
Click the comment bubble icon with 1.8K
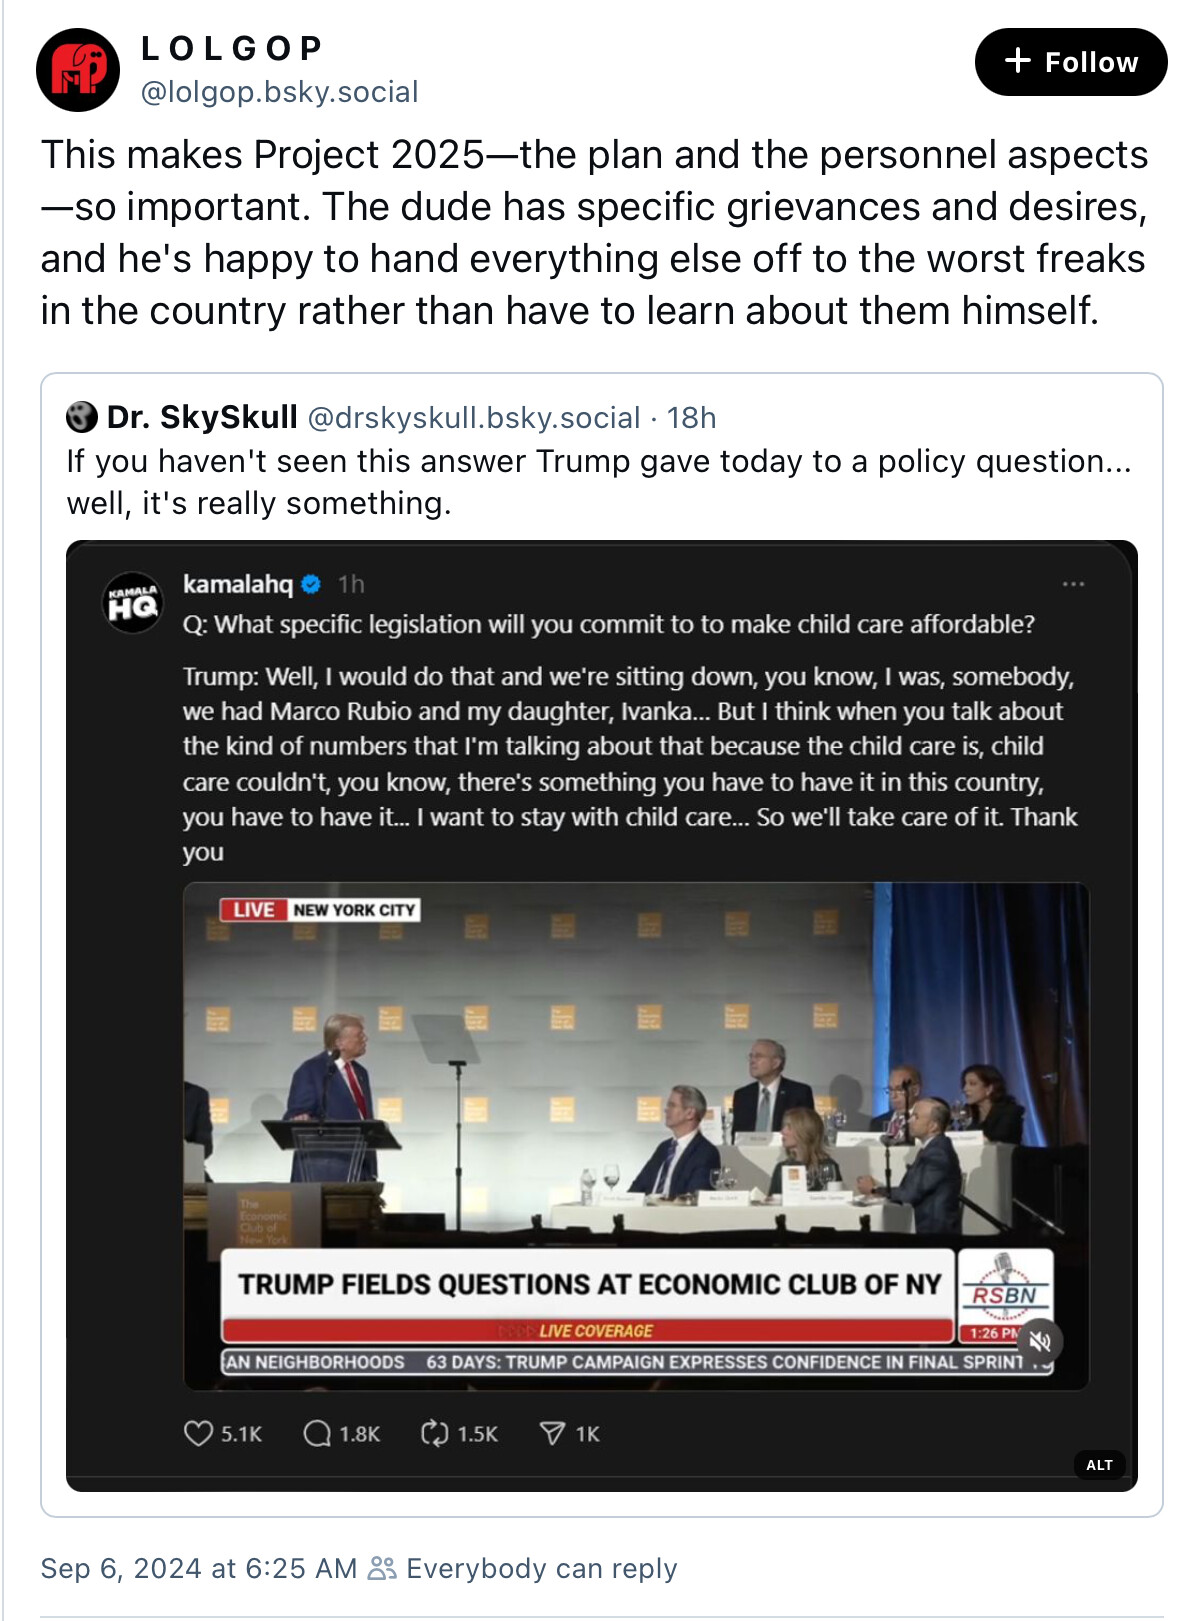point(317,1433)
